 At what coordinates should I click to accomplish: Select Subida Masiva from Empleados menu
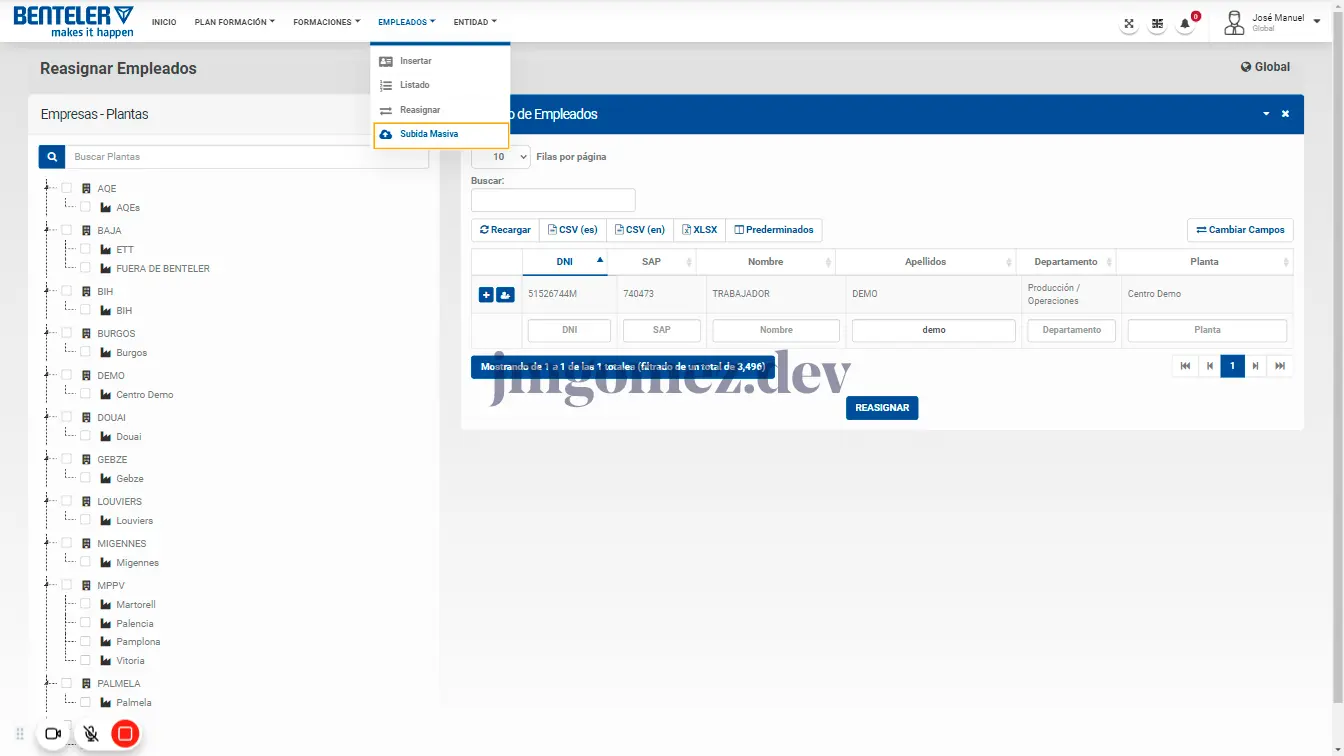coord(429,134)
